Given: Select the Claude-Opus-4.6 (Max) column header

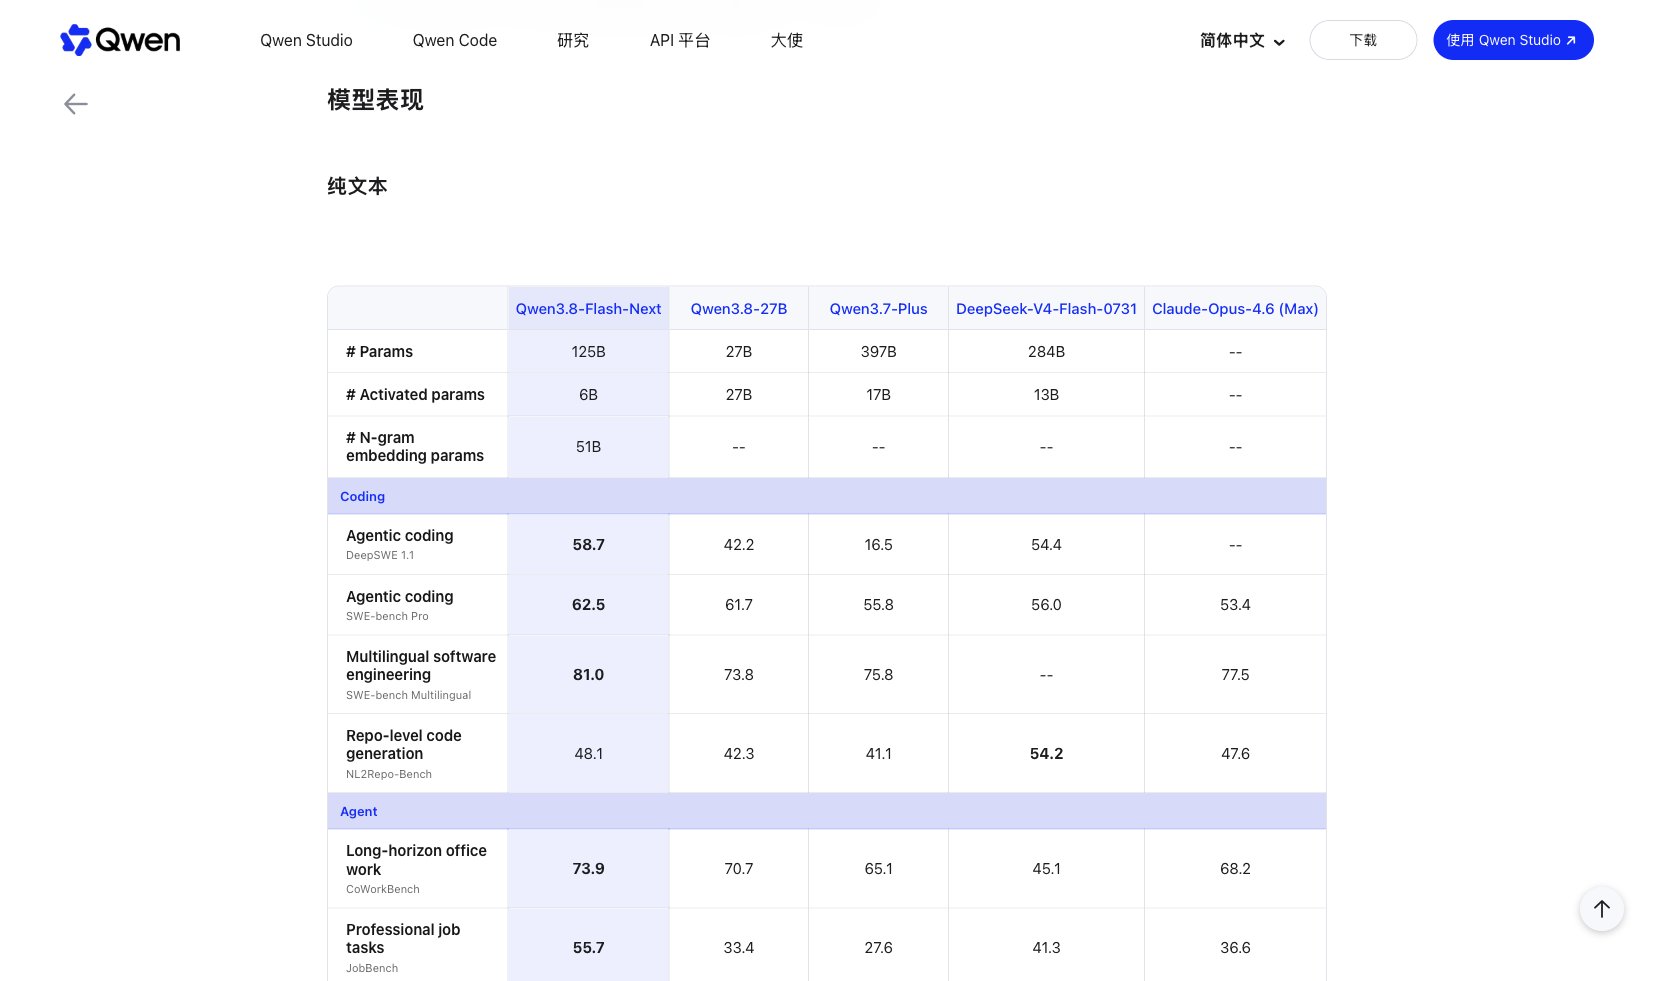Looking at the screenshot, I should point(1235,309).
